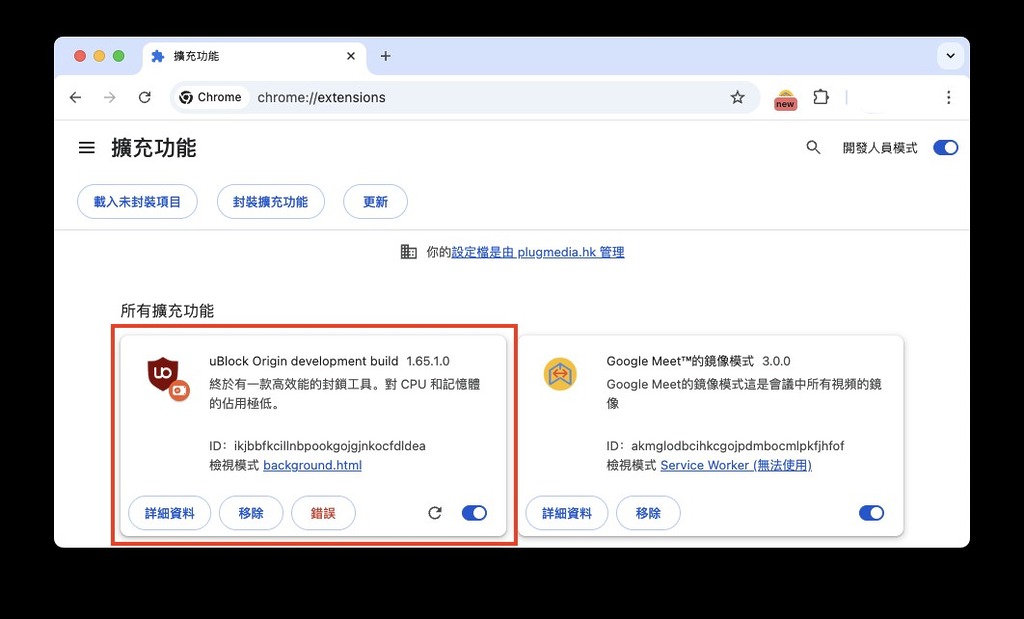Open the plugmedia.hk managed profile link
1024x619 pixels.
(x=537, y=252)
